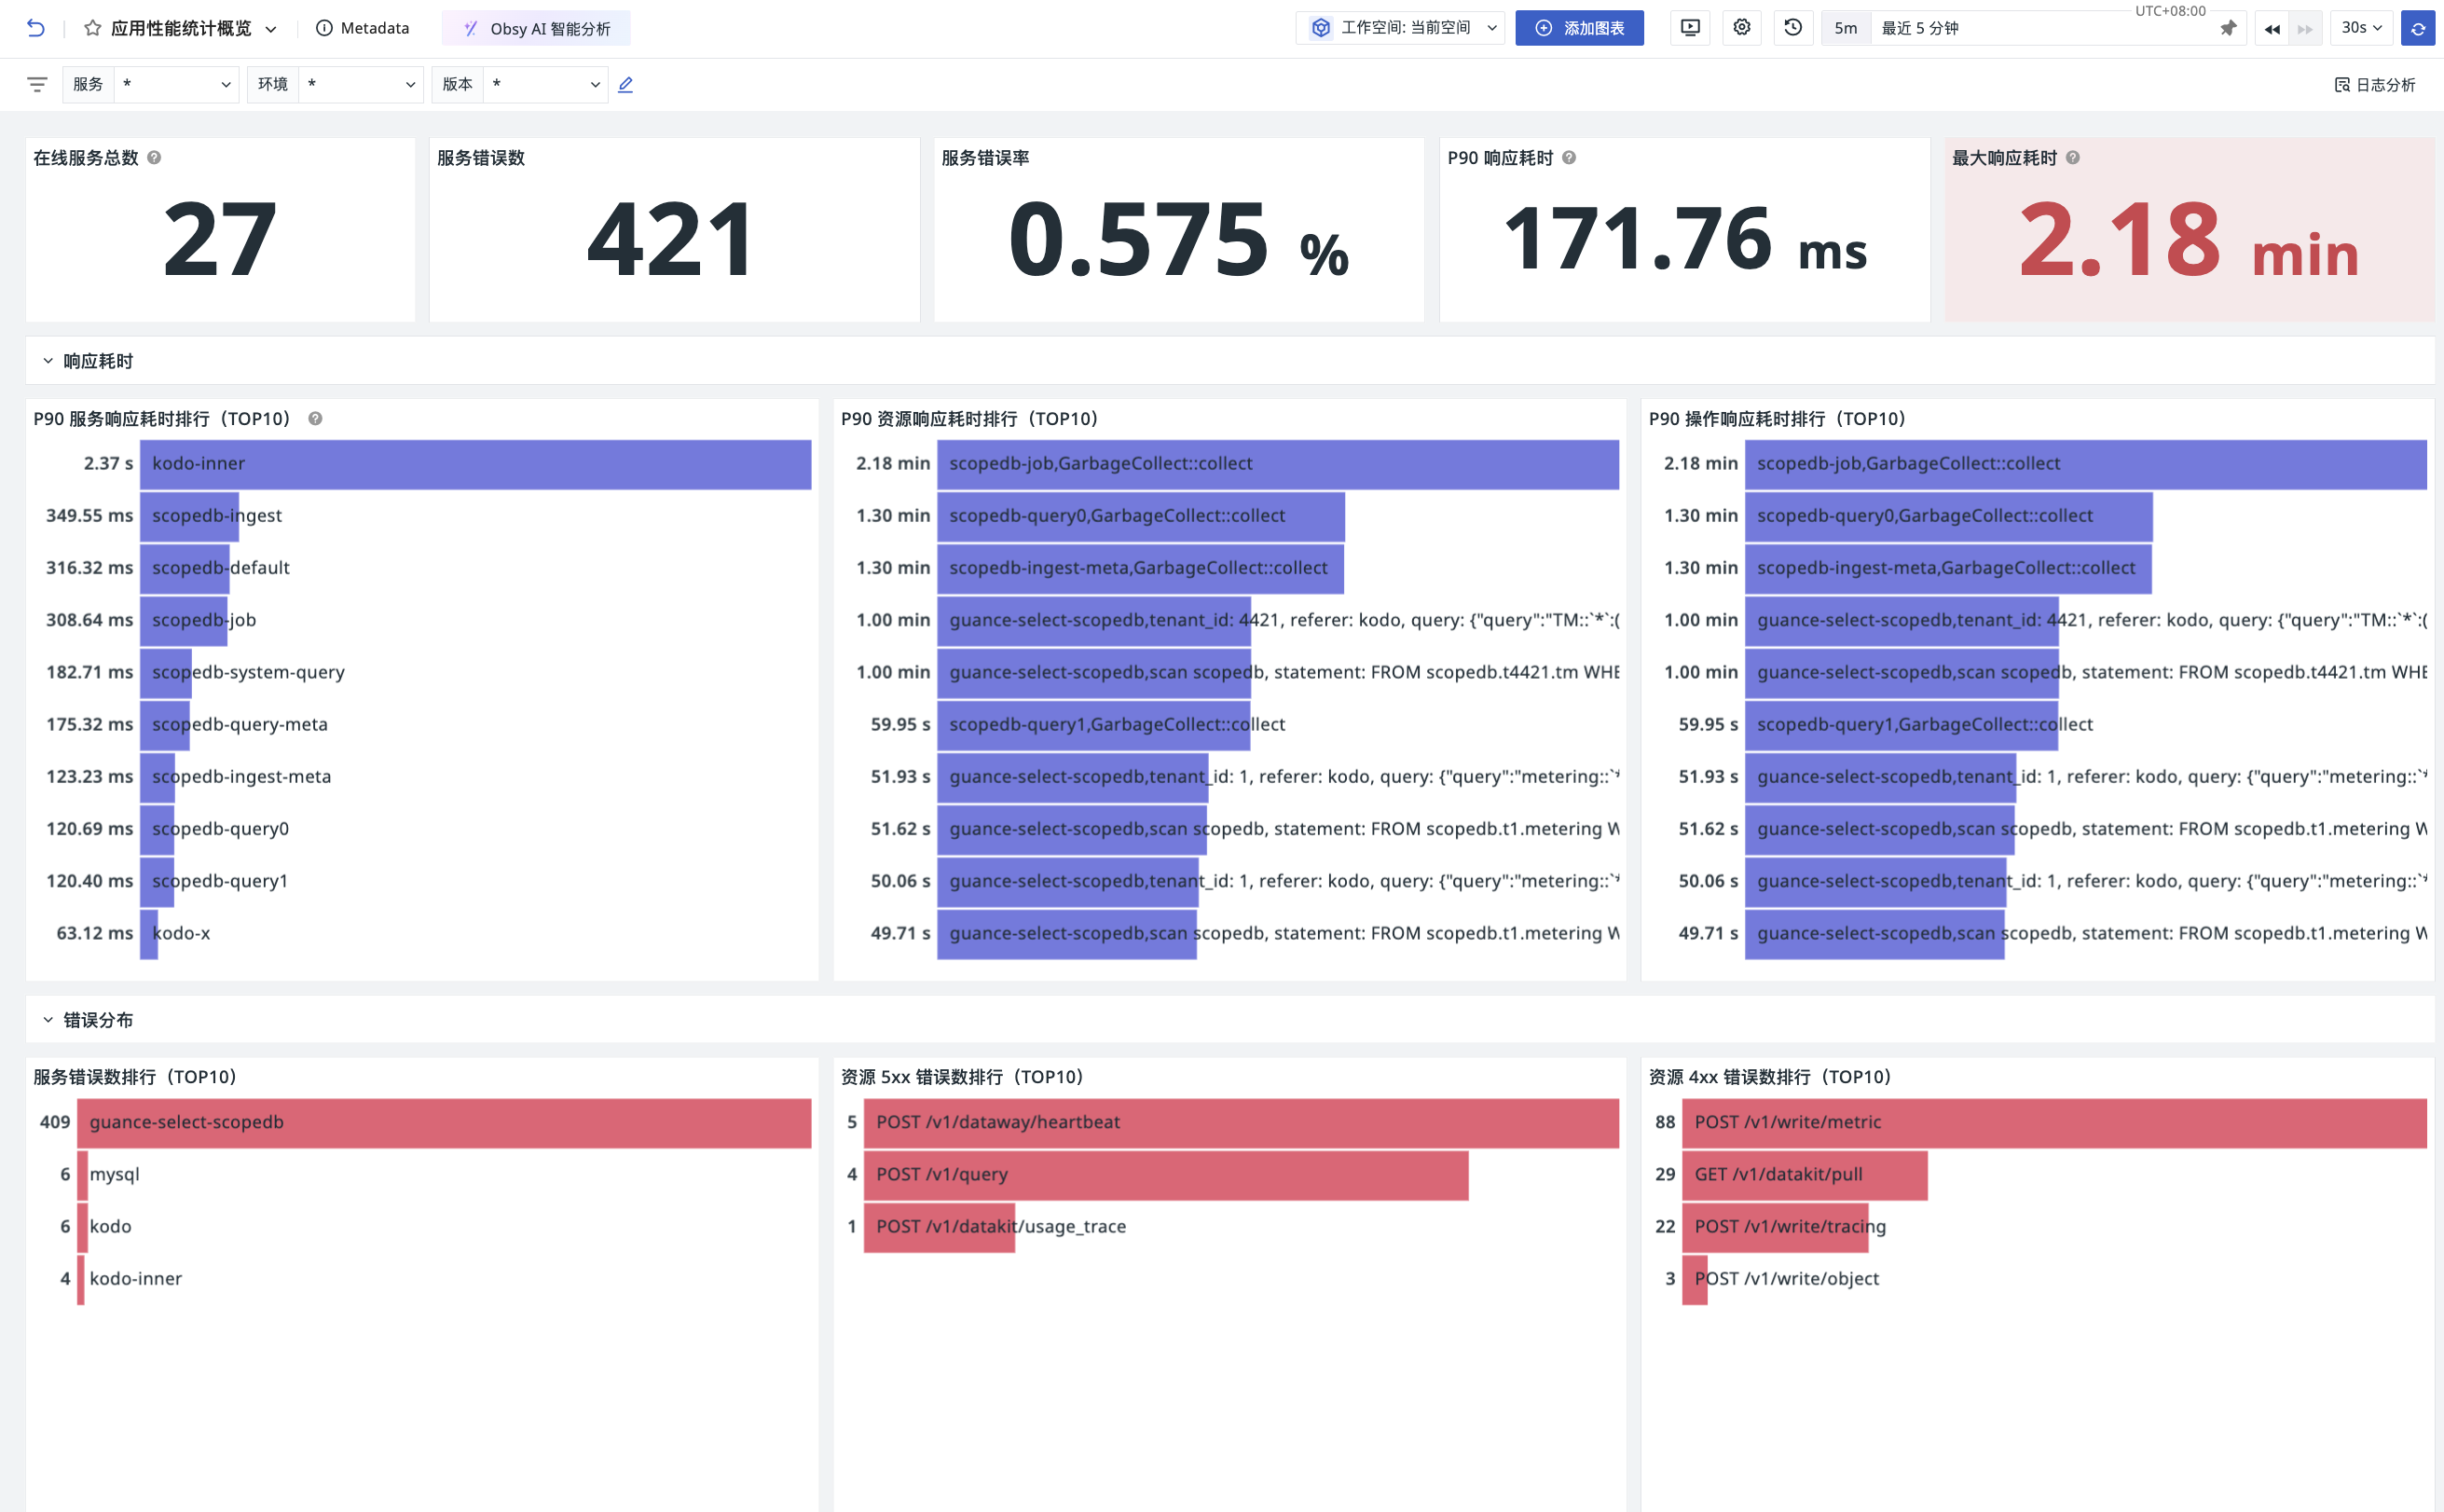Open the history clock icon
The width and height of the screenshot is (2444, 1512).
[1793, 28]
